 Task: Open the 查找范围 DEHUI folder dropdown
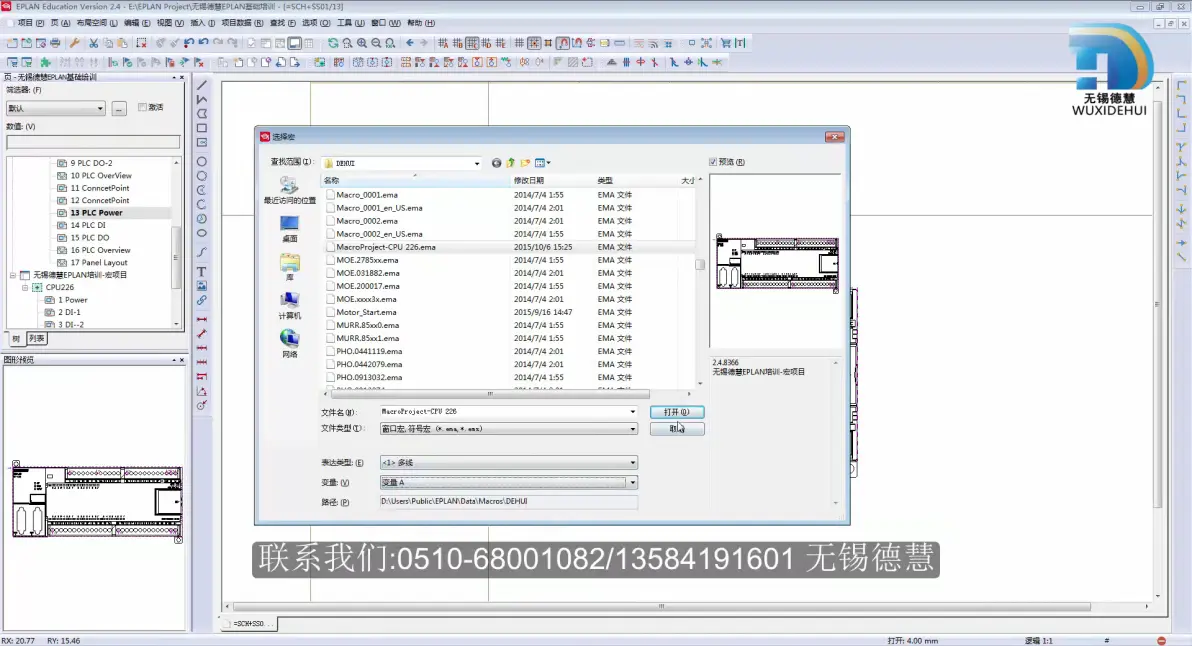click(477, 163)
